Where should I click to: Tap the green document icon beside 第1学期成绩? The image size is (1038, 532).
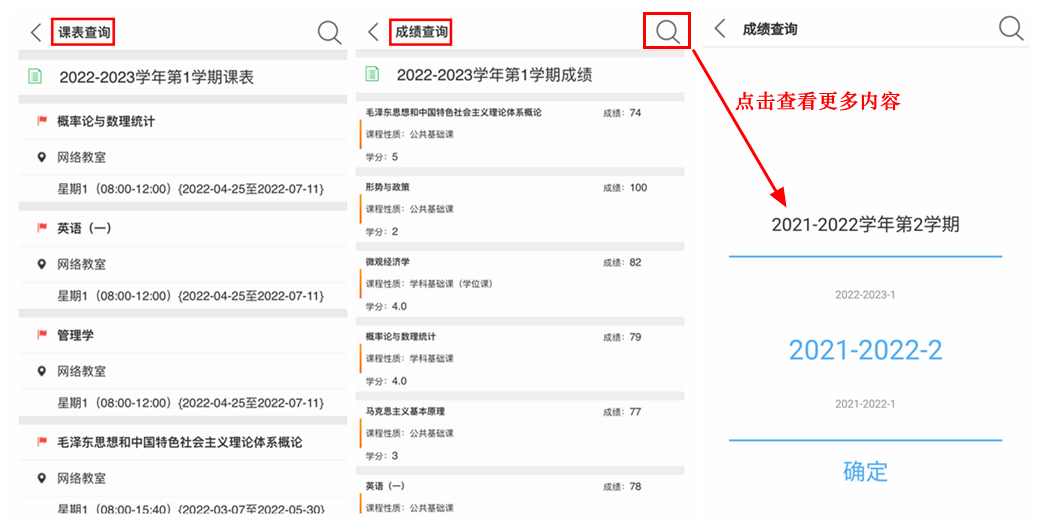pos(373,74)
